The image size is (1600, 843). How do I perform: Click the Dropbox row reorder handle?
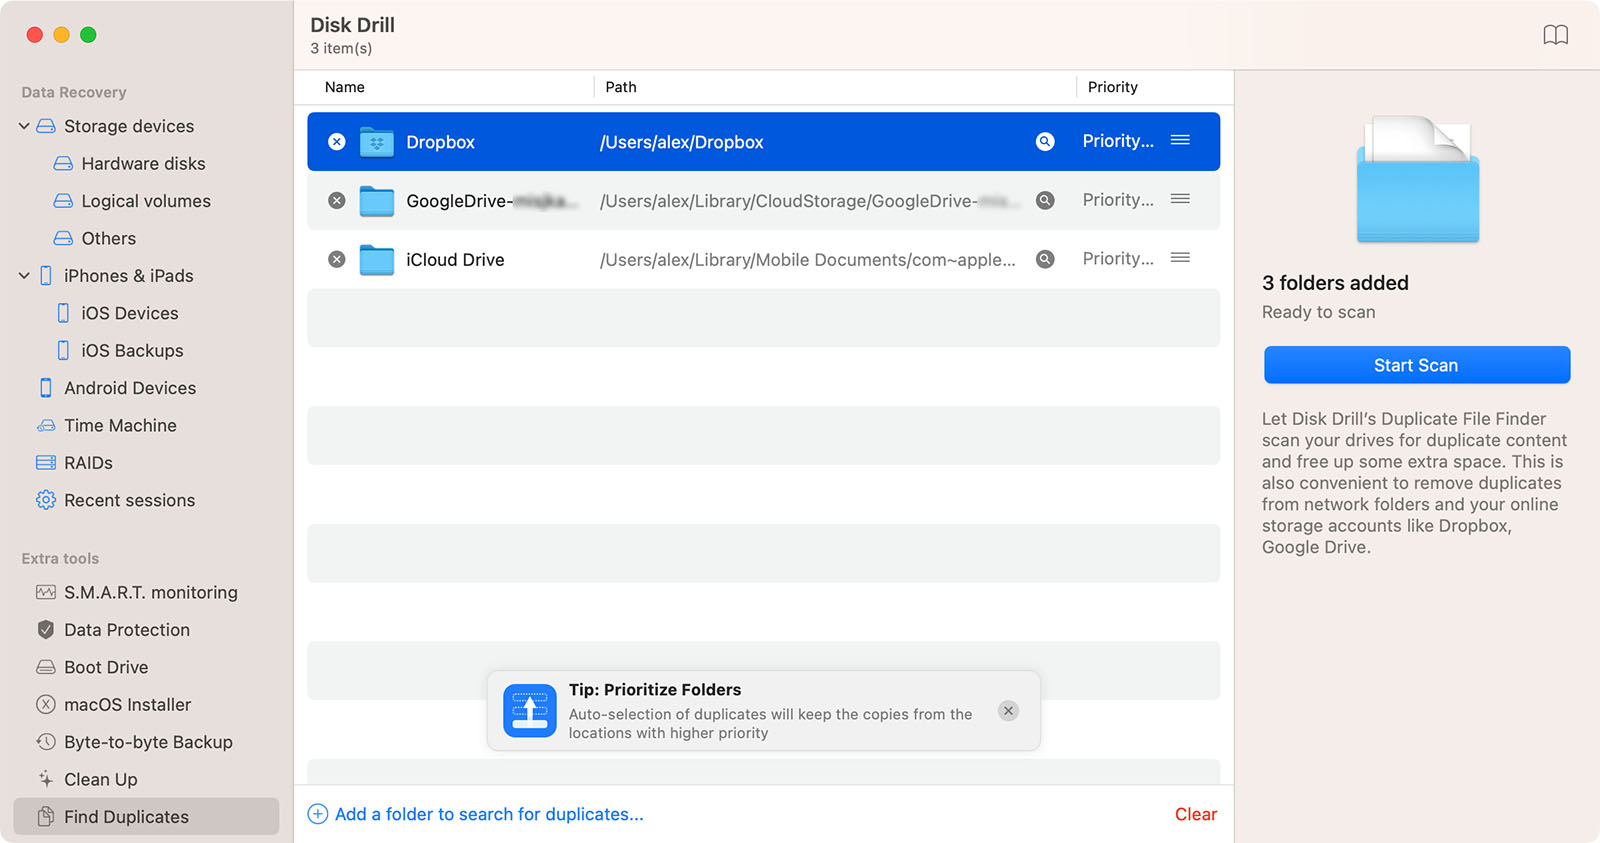point(1180,140)
